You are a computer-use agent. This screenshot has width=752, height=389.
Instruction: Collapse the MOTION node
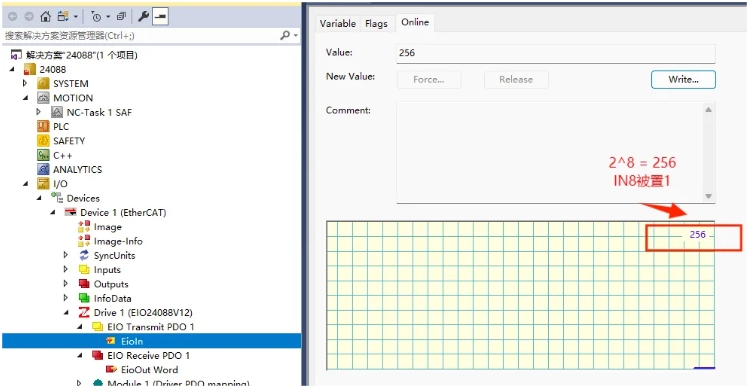pos(25,98)
